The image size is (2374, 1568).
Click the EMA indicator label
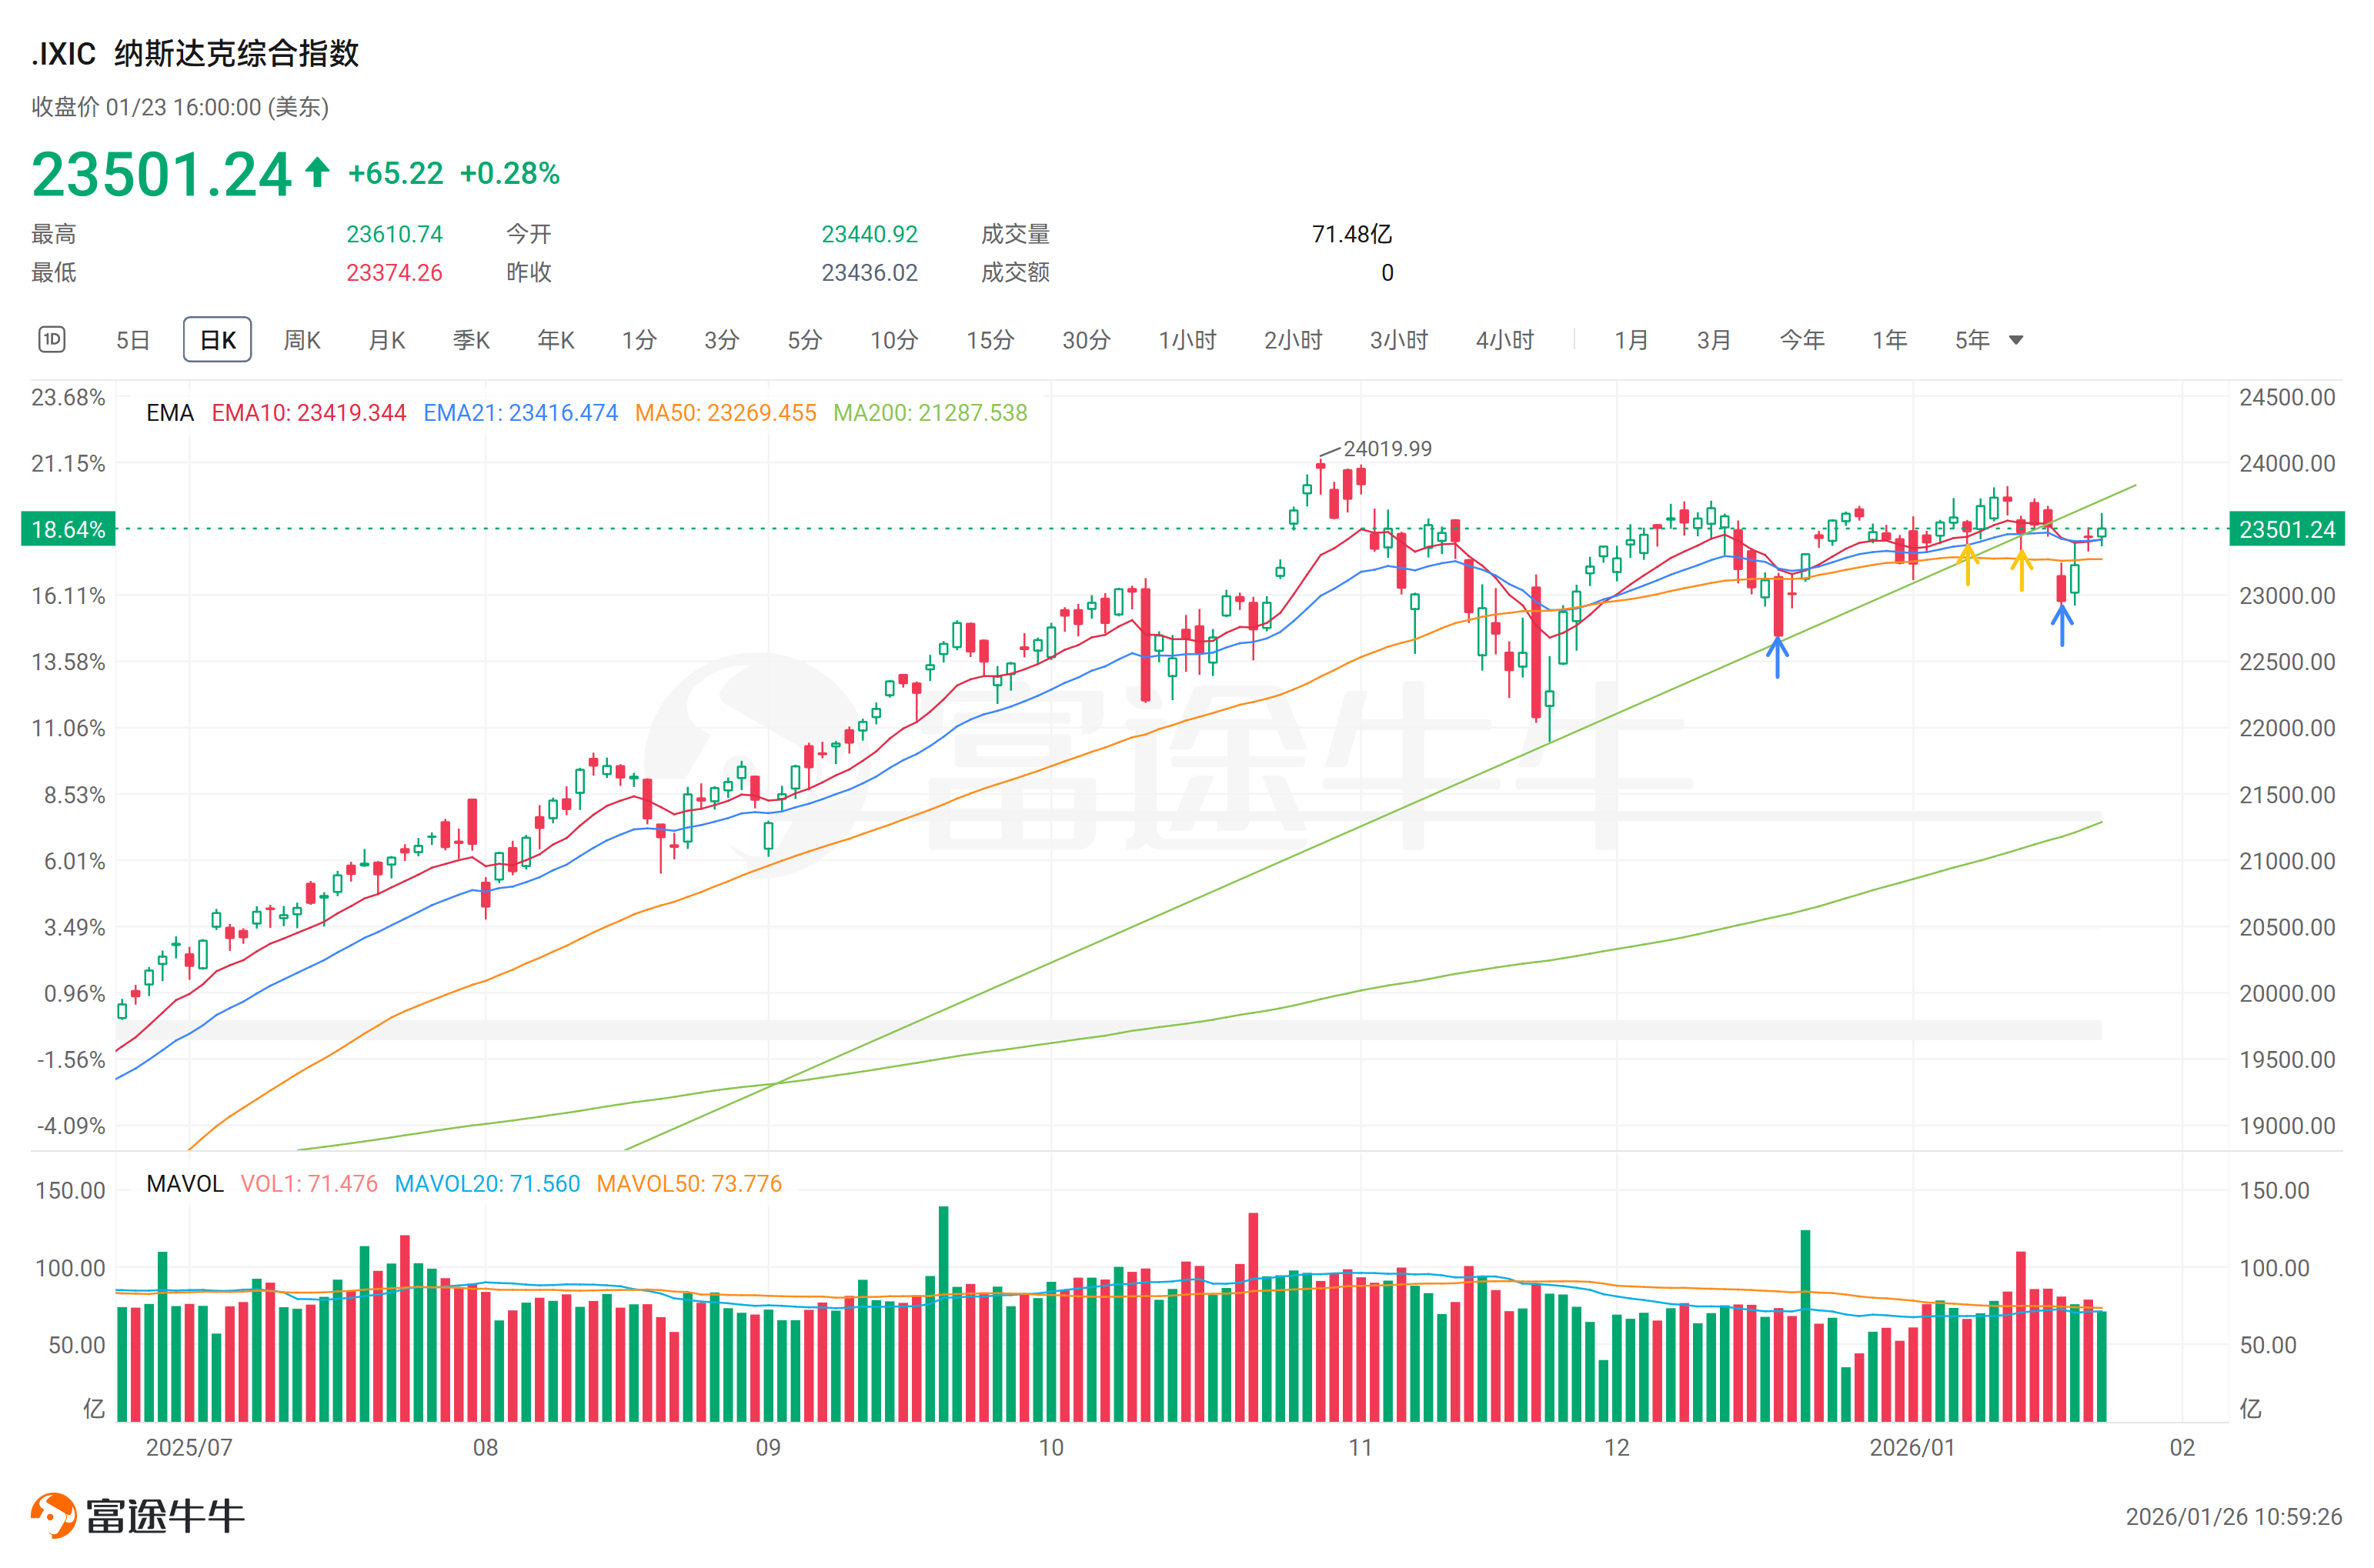[x=170, y=413]
